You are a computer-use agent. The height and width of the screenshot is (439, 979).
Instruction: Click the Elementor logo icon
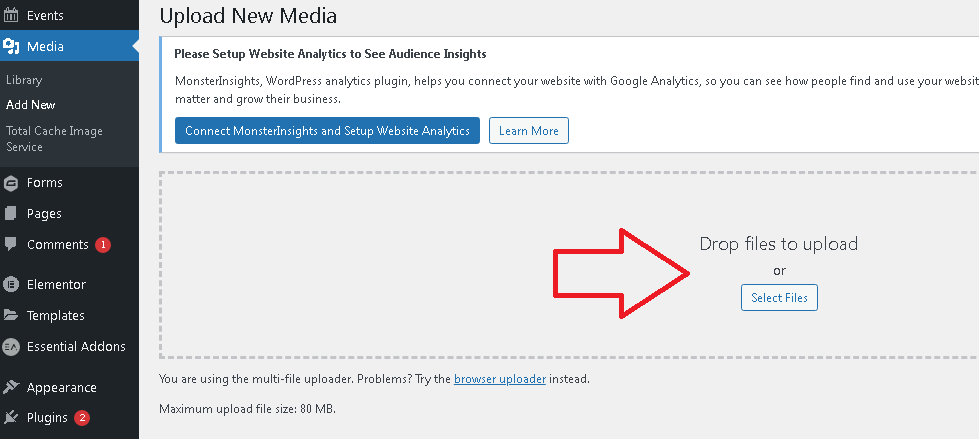pos(11,285)
